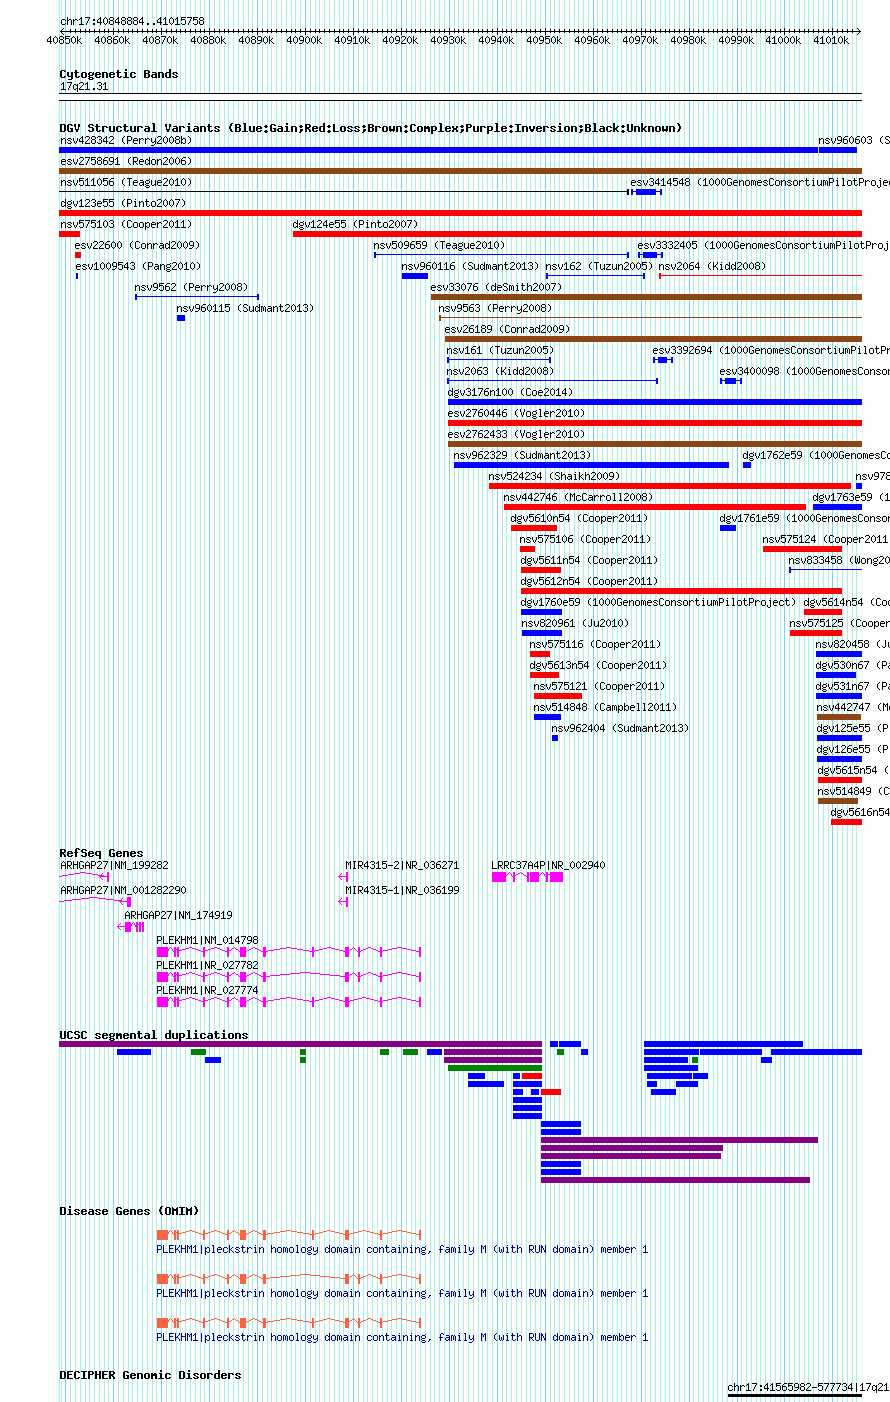
Task: Click gene ARHGAP27|NM_199282
Action: (x=114, y=865)
